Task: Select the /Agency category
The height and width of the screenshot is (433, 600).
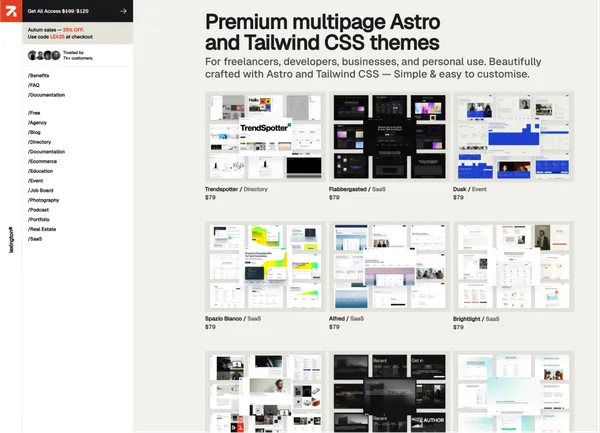Action: [40, 124]
